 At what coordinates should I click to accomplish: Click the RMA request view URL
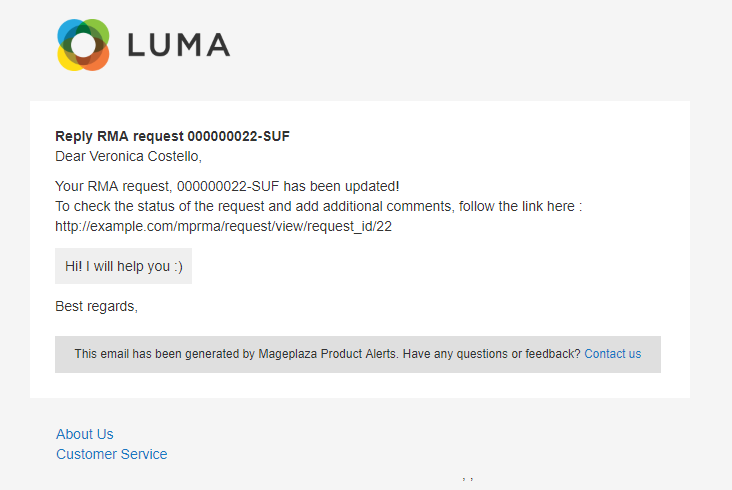tap(223, 226)
